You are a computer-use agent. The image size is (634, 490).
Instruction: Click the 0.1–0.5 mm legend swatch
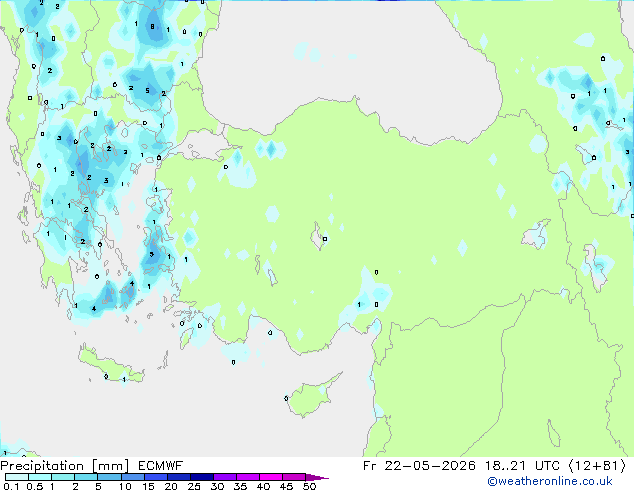(x=17, y=477)
